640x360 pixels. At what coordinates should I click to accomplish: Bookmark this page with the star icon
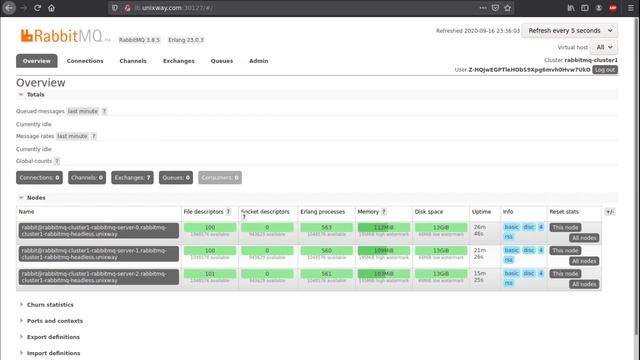click(507, 8)
